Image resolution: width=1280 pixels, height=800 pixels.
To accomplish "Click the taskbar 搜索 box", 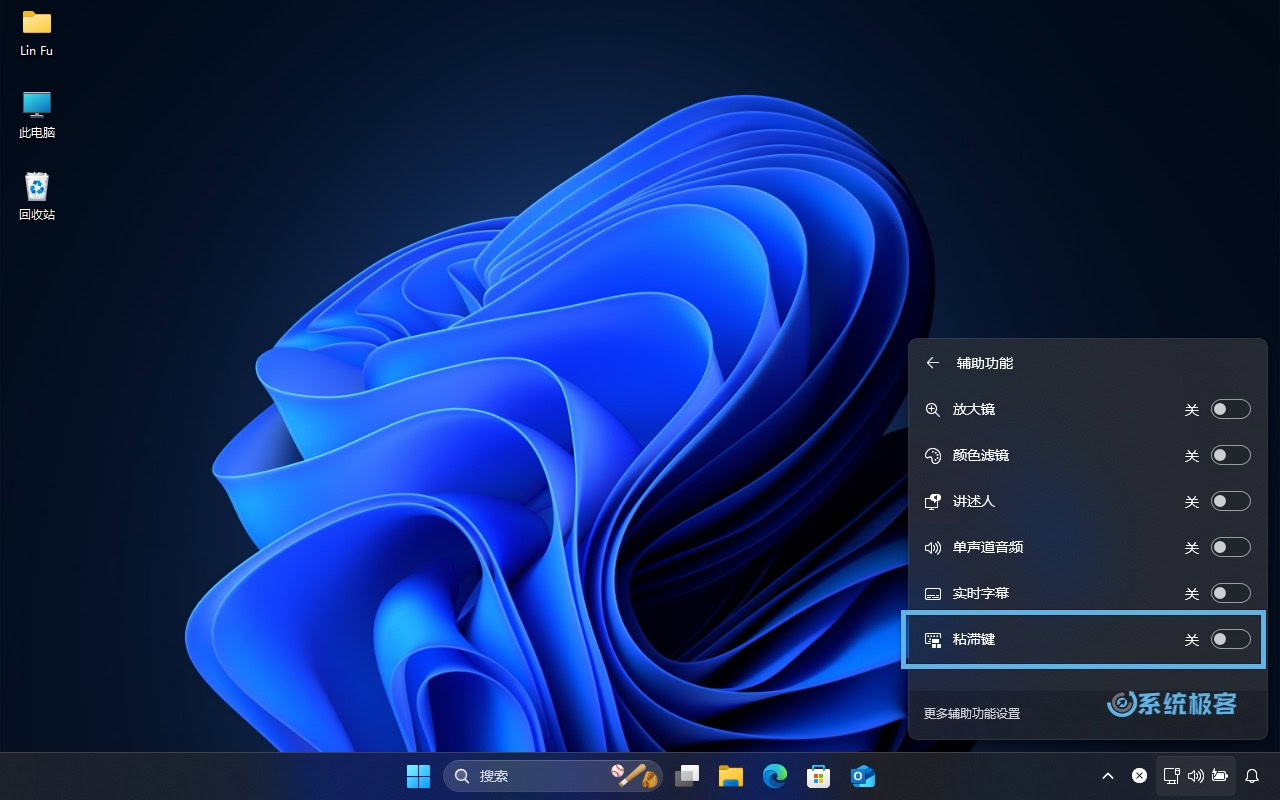I will point(553,776).
